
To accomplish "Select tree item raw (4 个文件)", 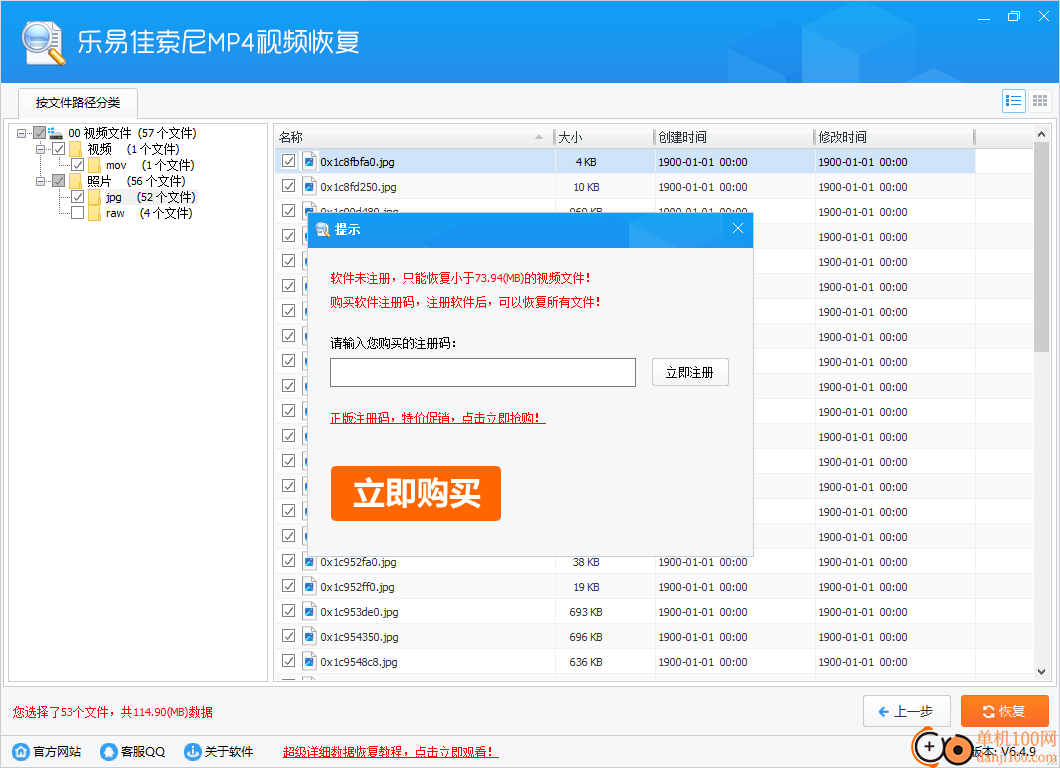I will (149, 214).
